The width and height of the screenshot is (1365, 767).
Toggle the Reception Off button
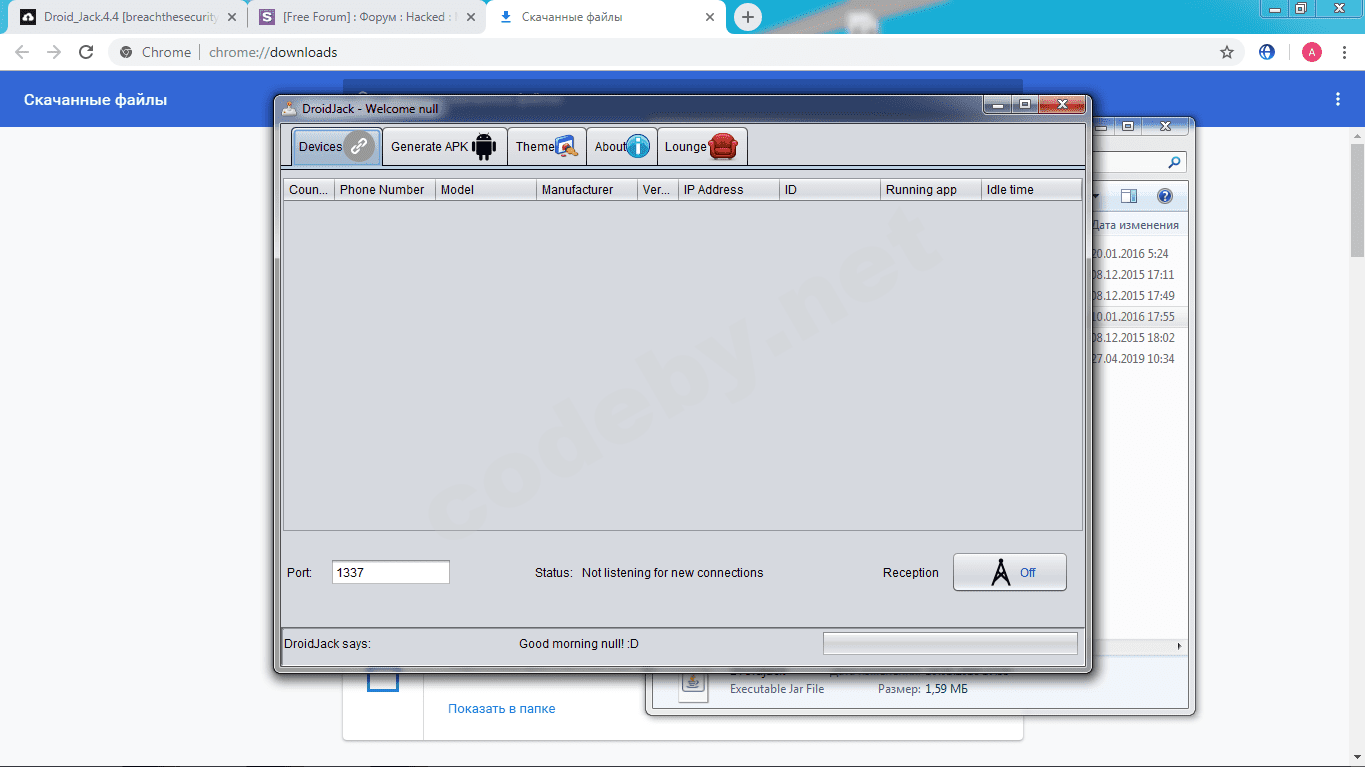[x=1009, y=572]
